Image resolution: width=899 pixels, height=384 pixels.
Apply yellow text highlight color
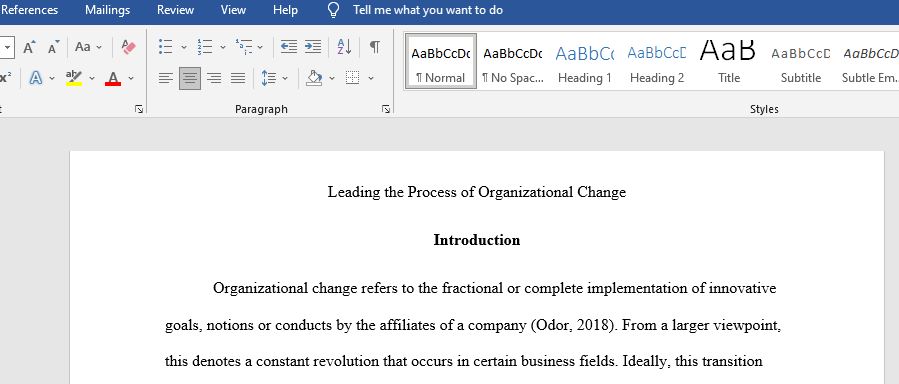pyautogui.click(x=74, y=78)
